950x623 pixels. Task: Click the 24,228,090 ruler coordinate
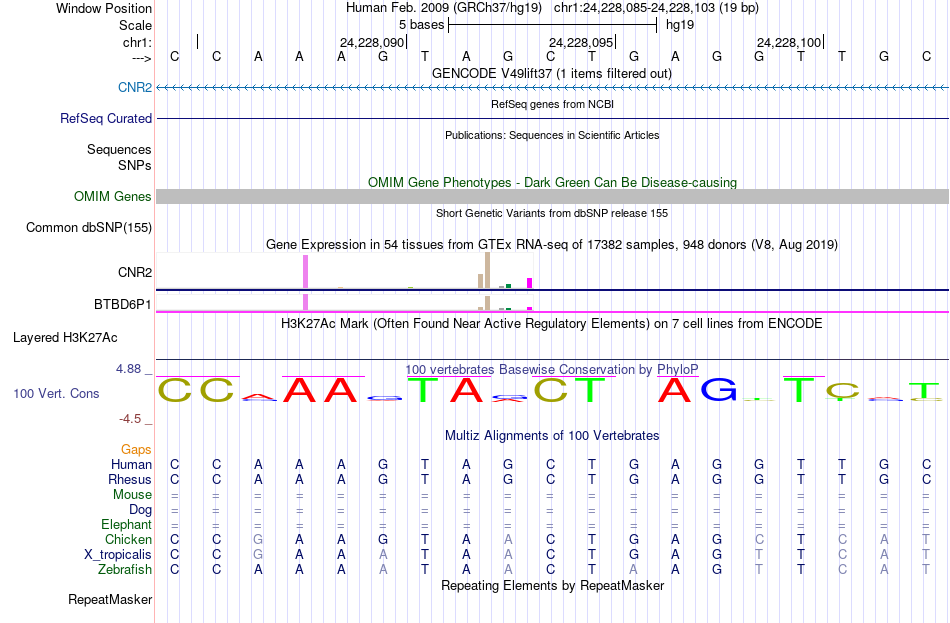point(371,42)
